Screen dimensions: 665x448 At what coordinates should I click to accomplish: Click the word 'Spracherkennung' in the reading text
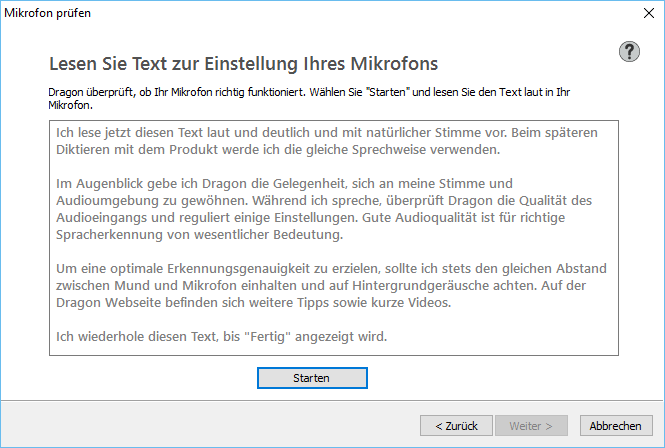[x=109, y=235]
